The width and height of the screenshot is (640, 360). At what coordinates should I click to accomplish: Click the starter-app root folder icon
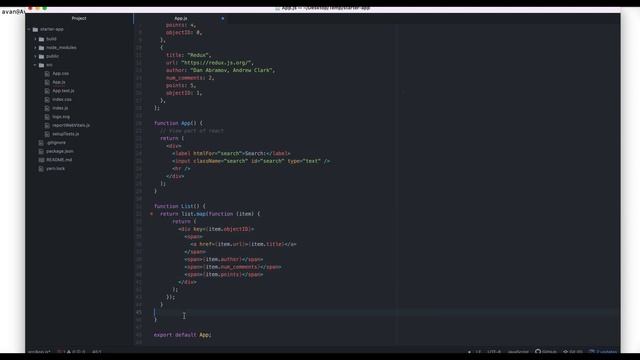click(x=36, y=29)
